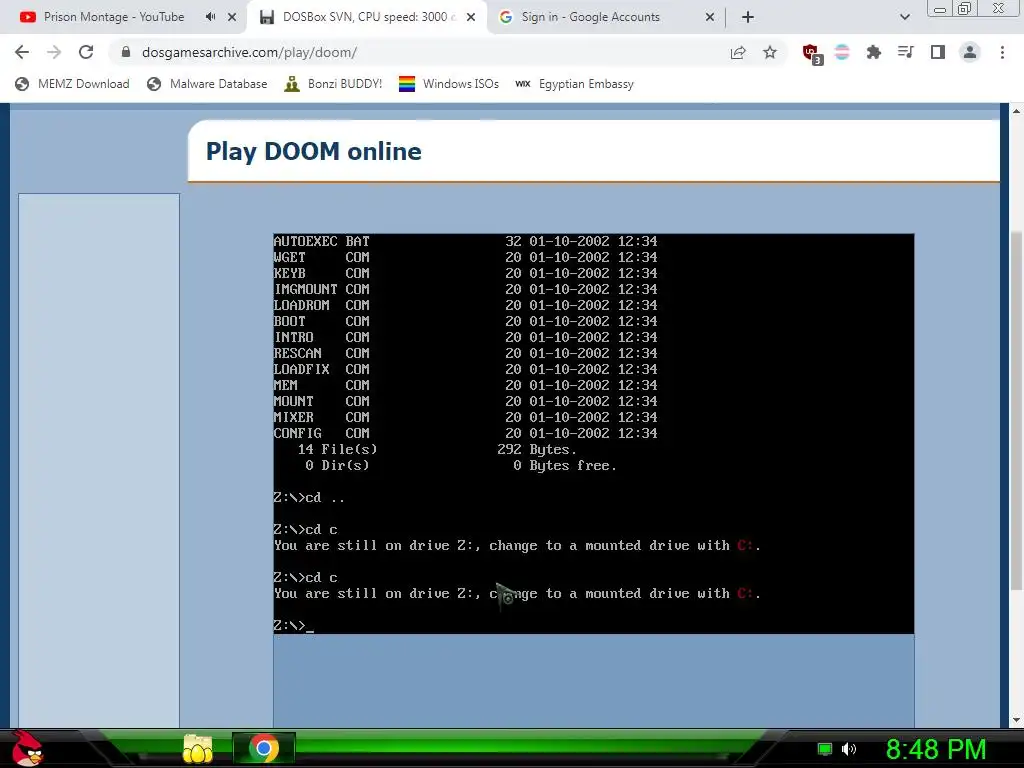Open the volume speaker tray icon
1024x768 pixels.
[x=849, y=749]
